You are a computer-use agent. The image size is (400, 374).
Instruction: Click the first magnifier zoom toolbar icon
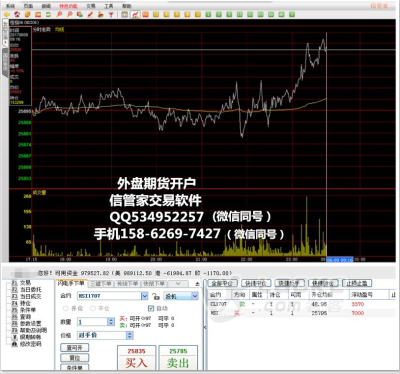tap(59, 14)
